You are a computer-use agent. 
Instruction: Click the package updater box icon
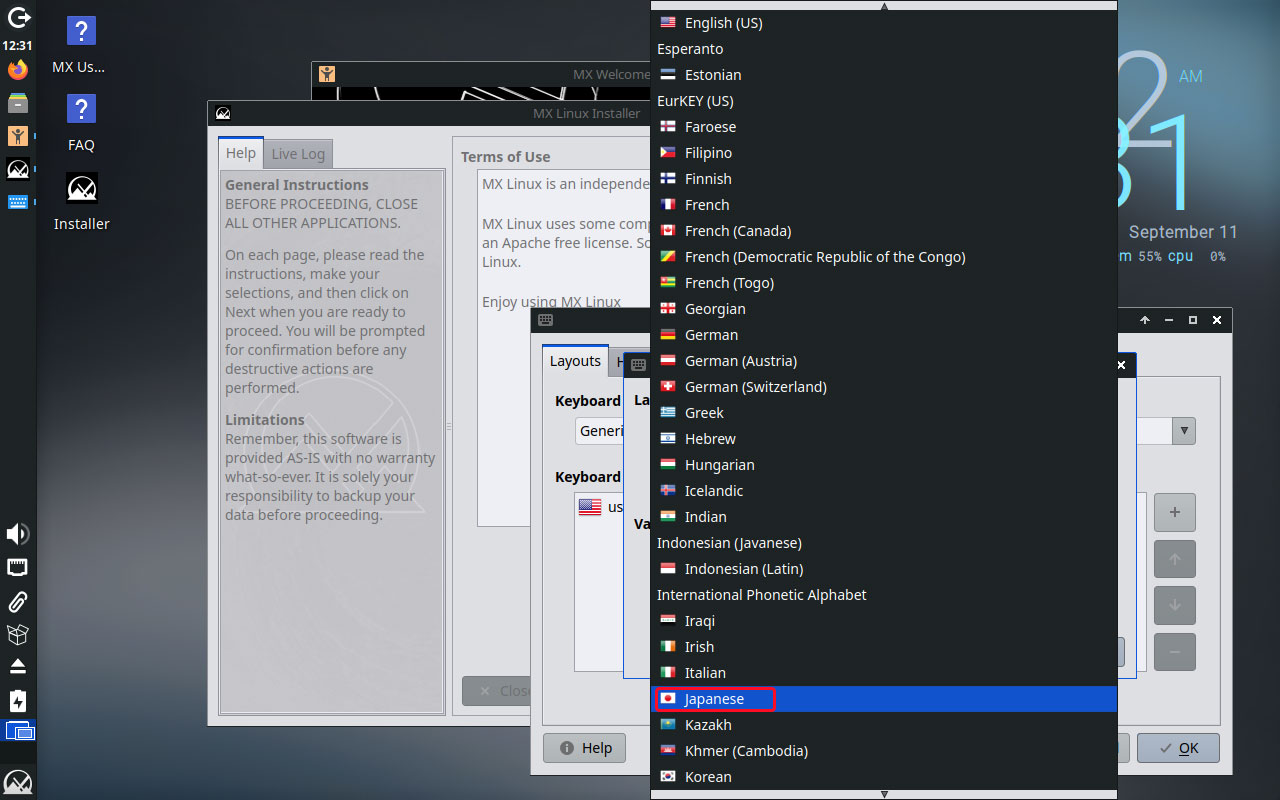tap(18, 635)
